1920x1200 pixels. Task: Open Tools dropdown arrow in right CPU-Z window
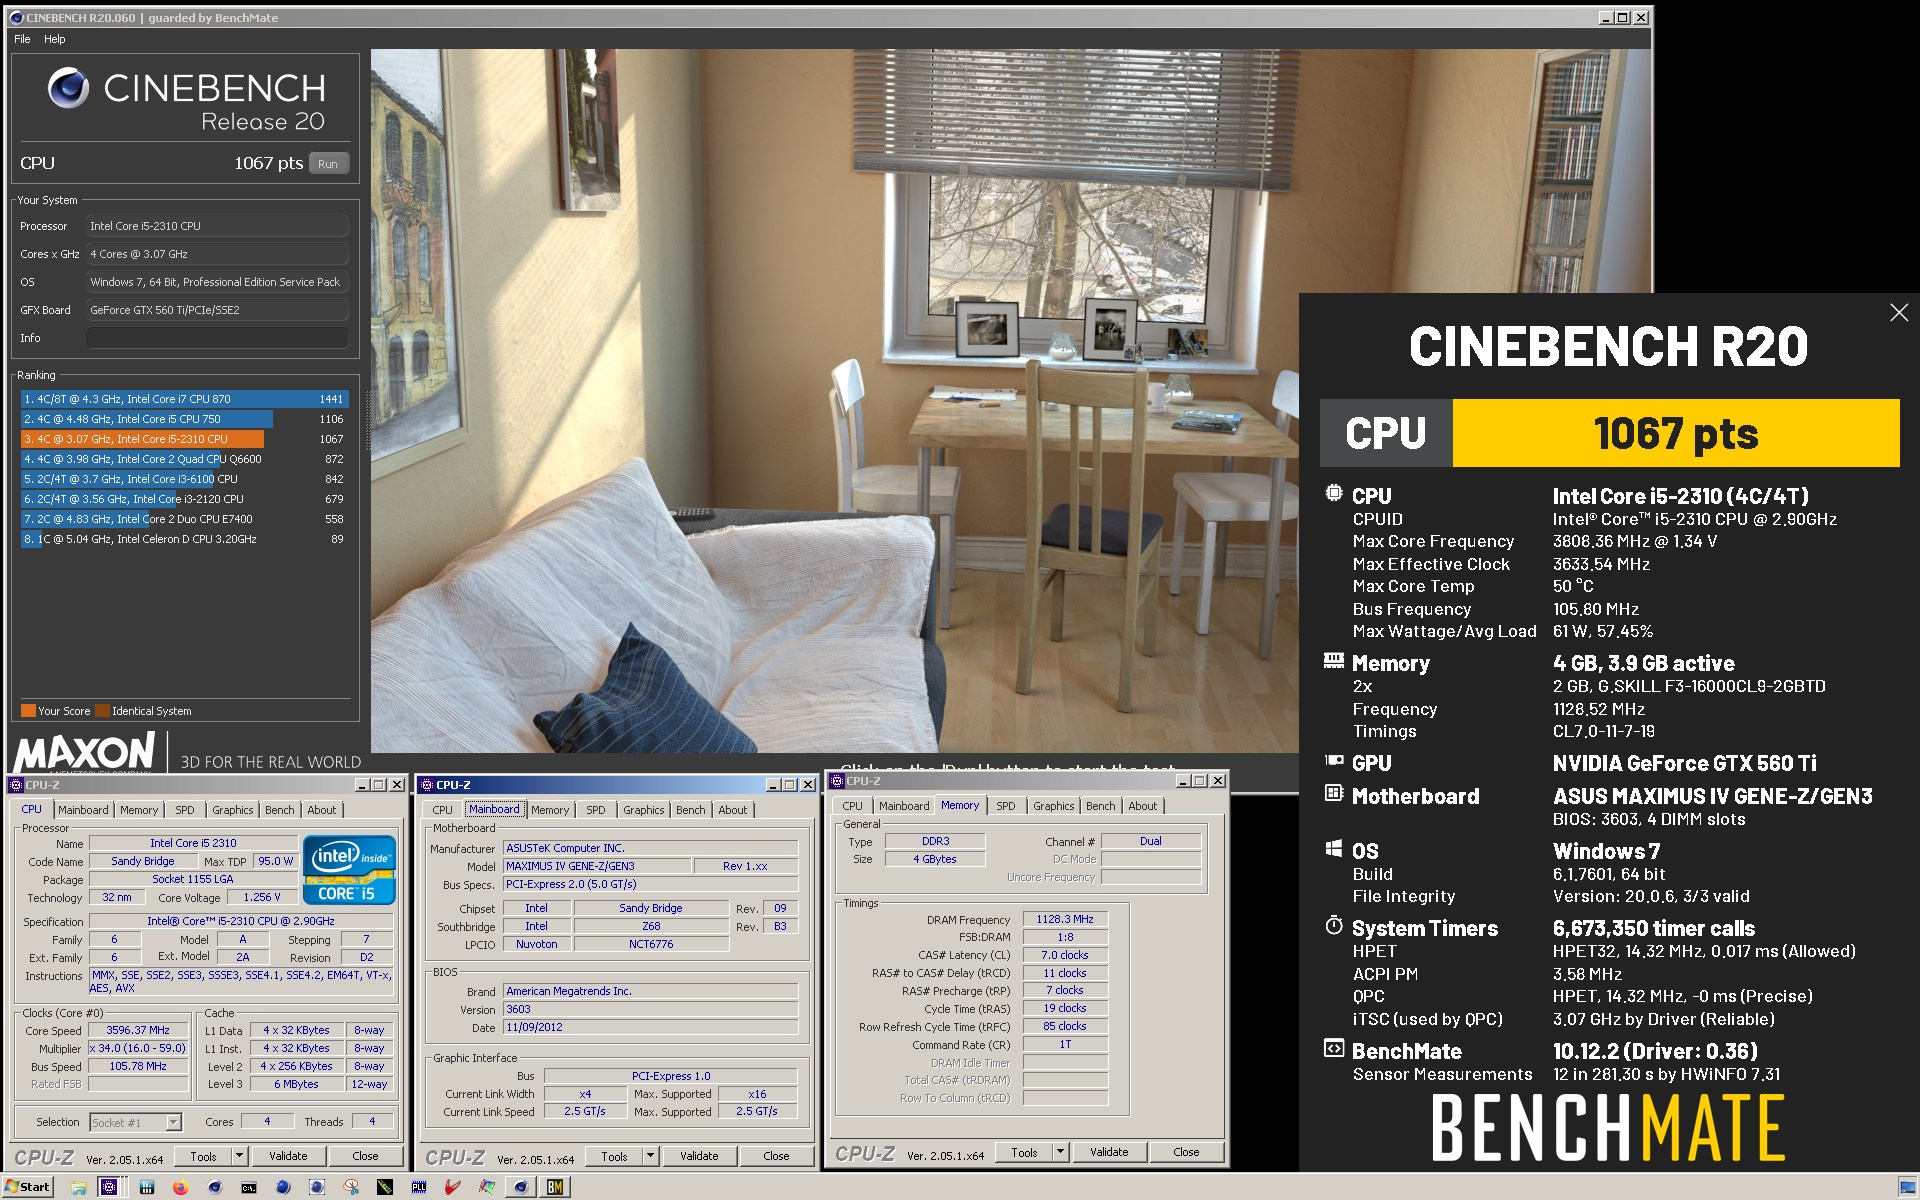[x=1061, y=1152]
